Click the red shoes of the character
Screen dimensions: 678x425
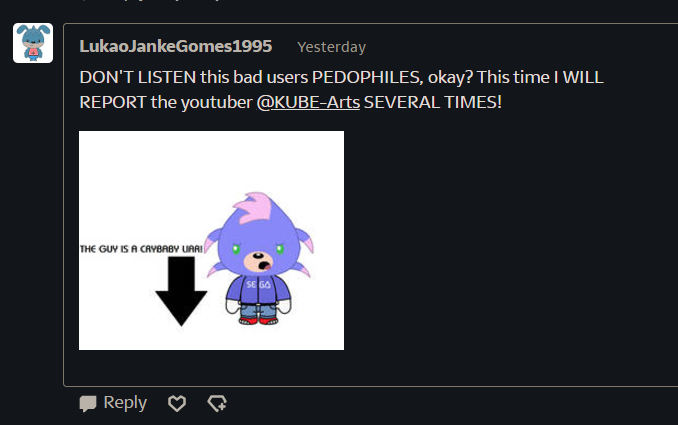[259, 321]
